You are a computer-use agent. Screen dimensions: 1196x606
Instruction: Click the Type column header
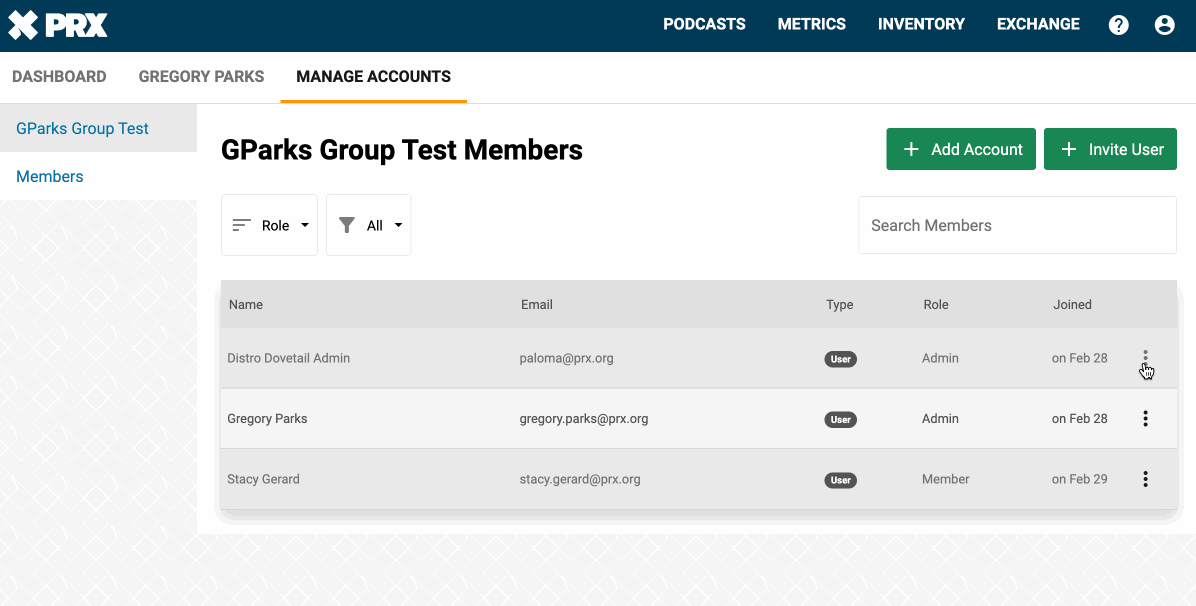(840, 305)
